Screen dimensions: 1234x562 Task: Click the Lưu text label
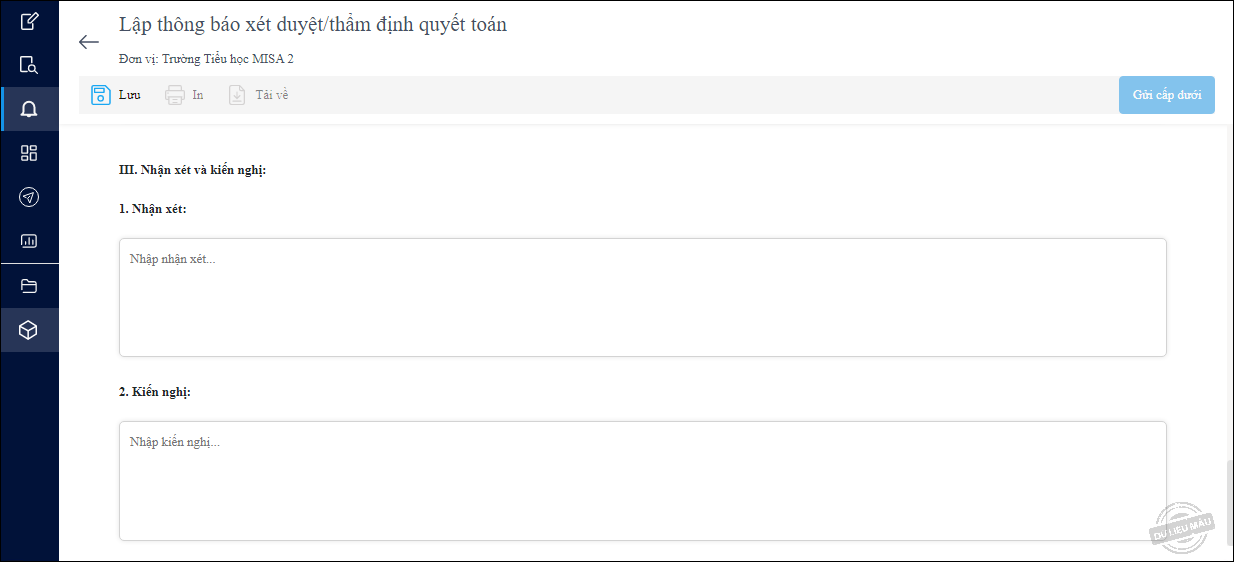click(x=129, y=95)
